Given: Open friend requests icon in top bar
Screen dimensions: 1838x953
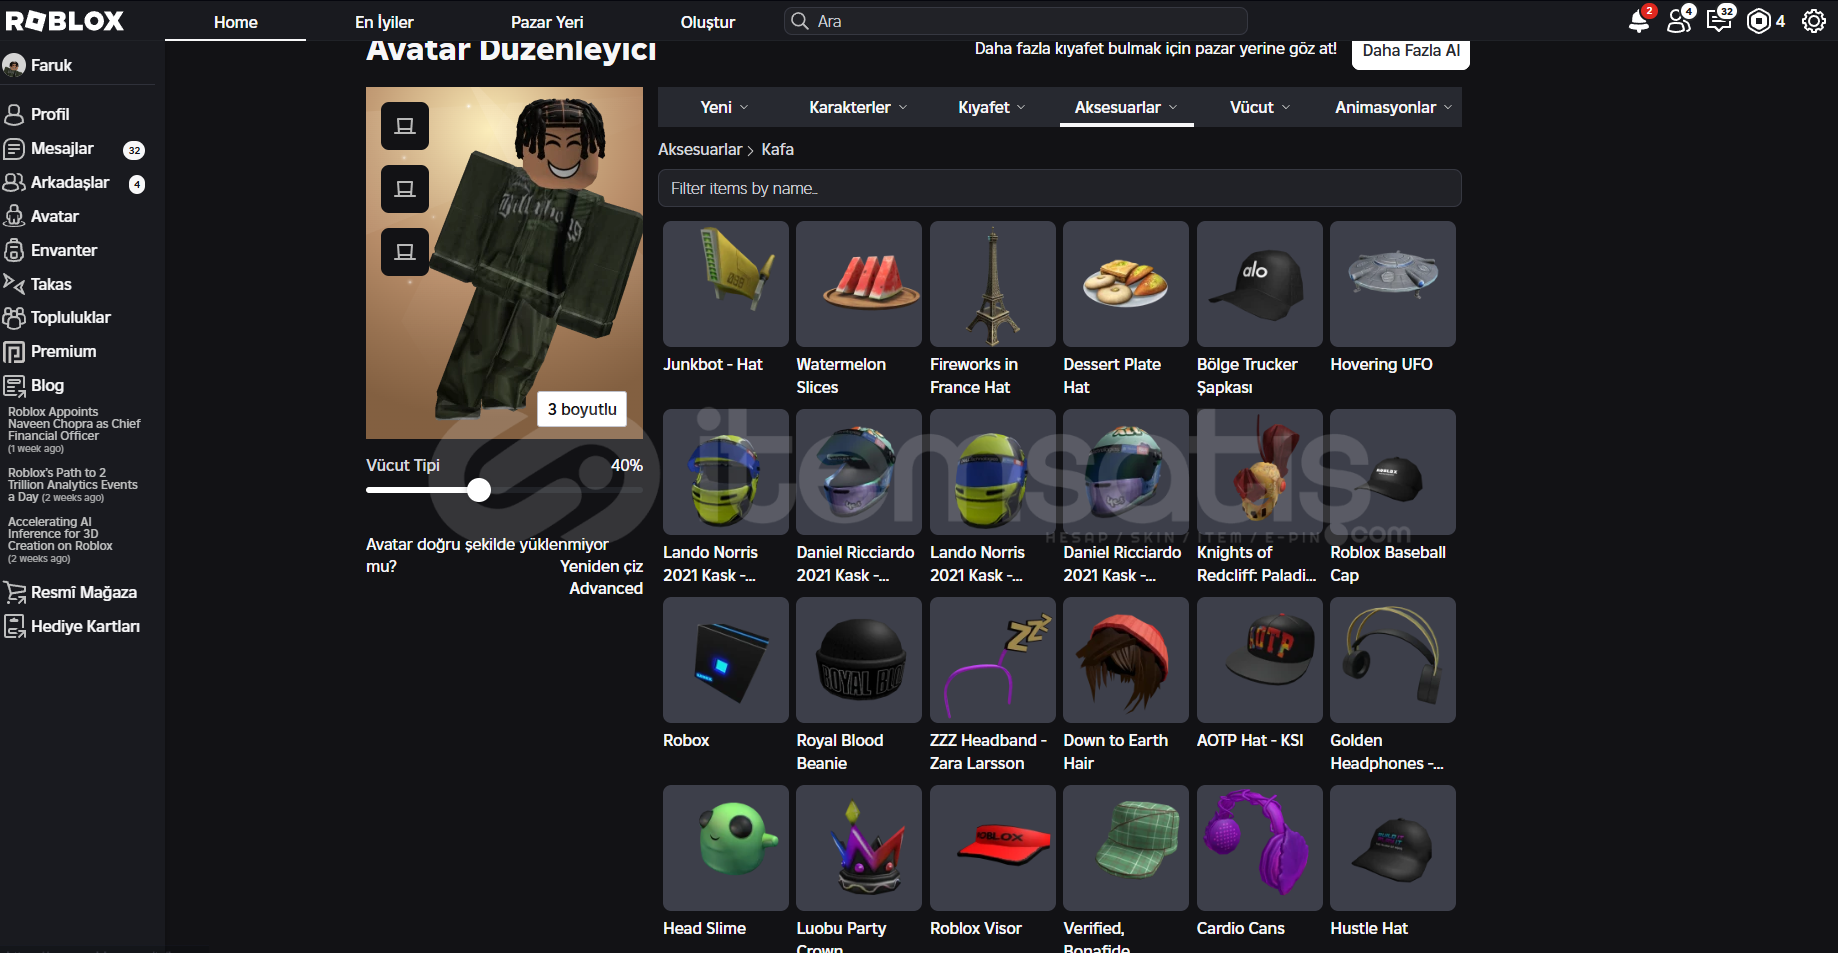Looking at the screenshot, I should [x=1679, y=21].
